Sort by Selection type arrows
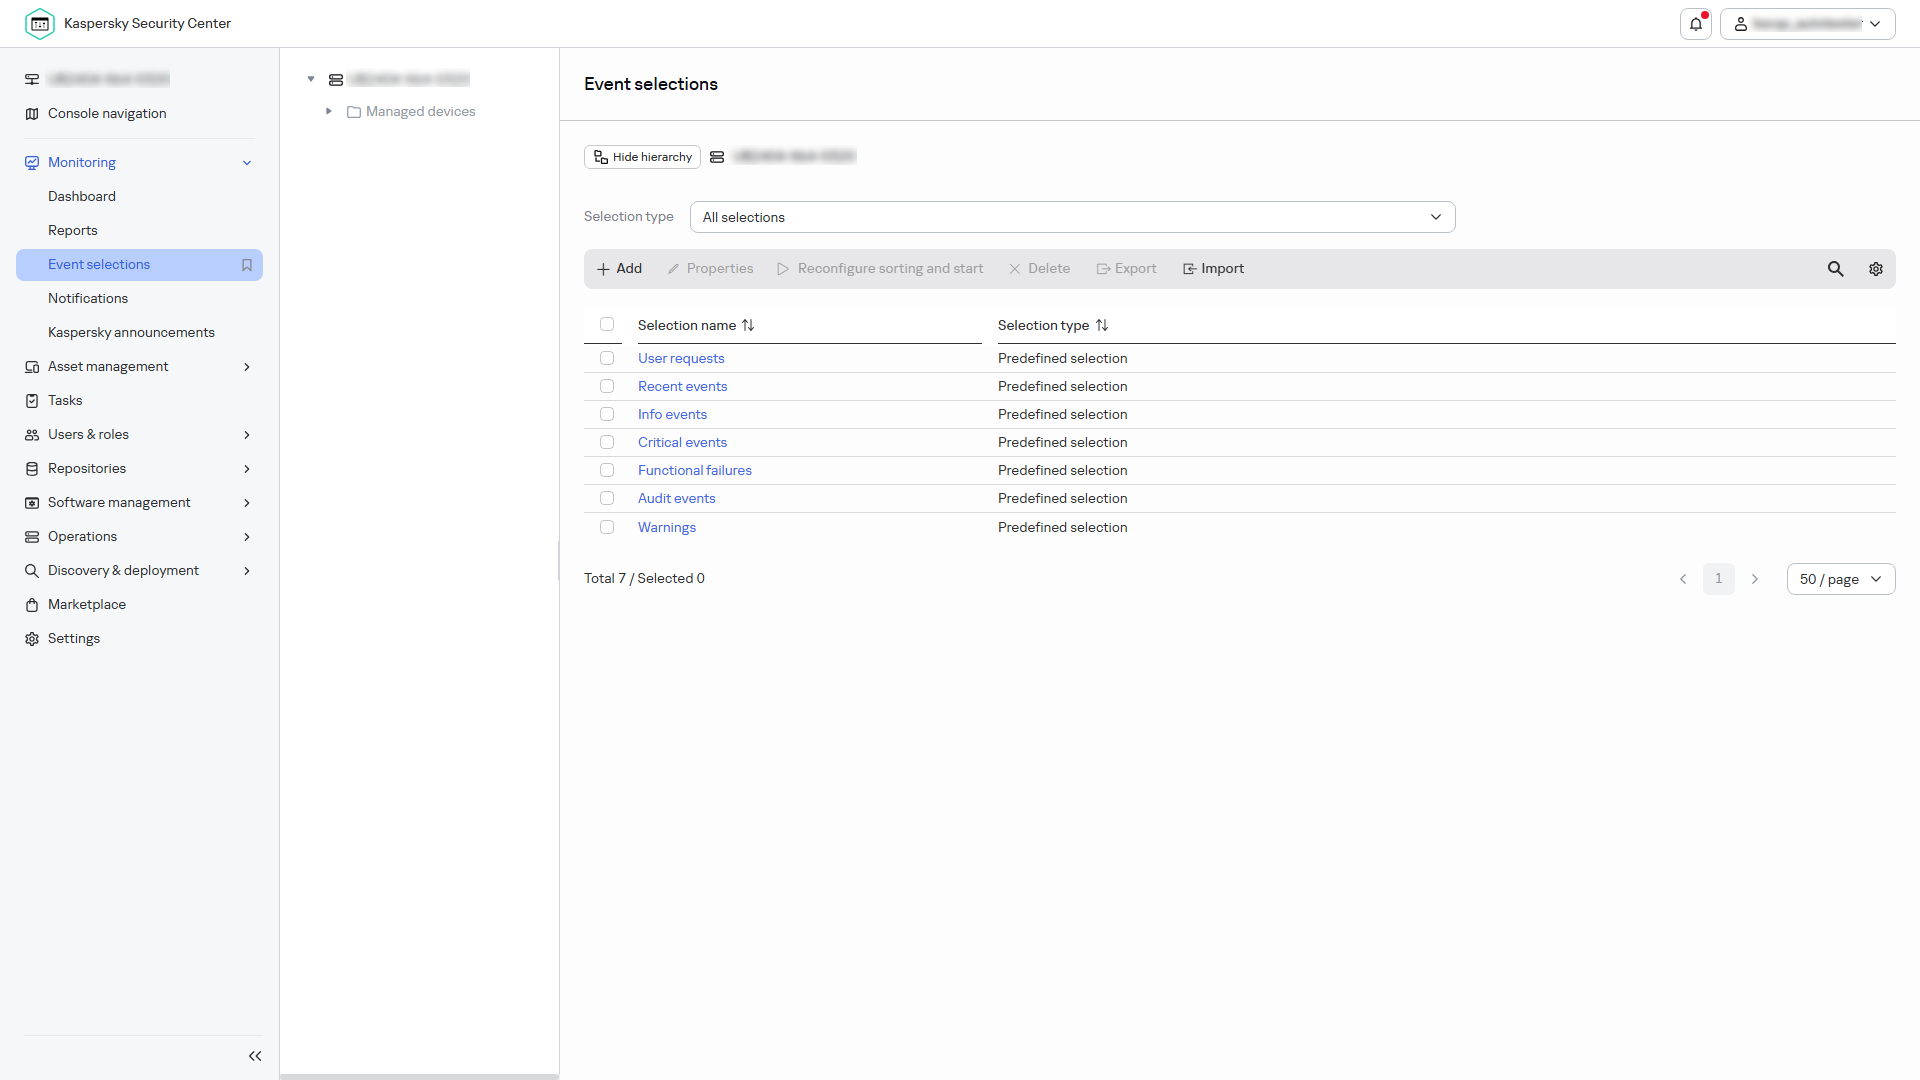This screenshot has height=1080, width=1920. click(1102, 325)
